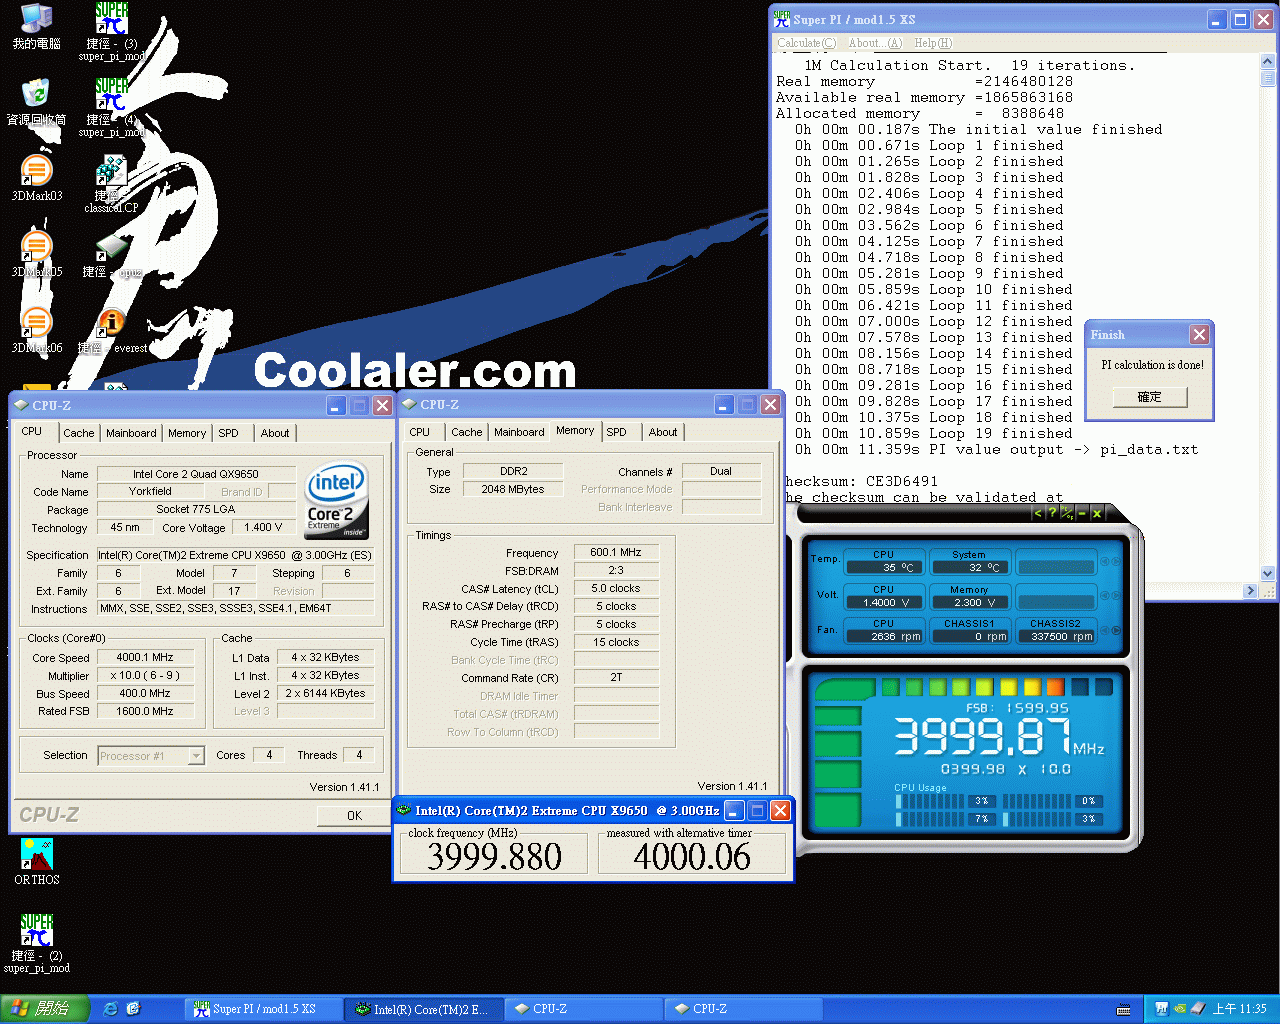1280x1024 pixels.
Task: Click Super PI horizontal scrollbar right arrow
Action: pos(1250,591)
